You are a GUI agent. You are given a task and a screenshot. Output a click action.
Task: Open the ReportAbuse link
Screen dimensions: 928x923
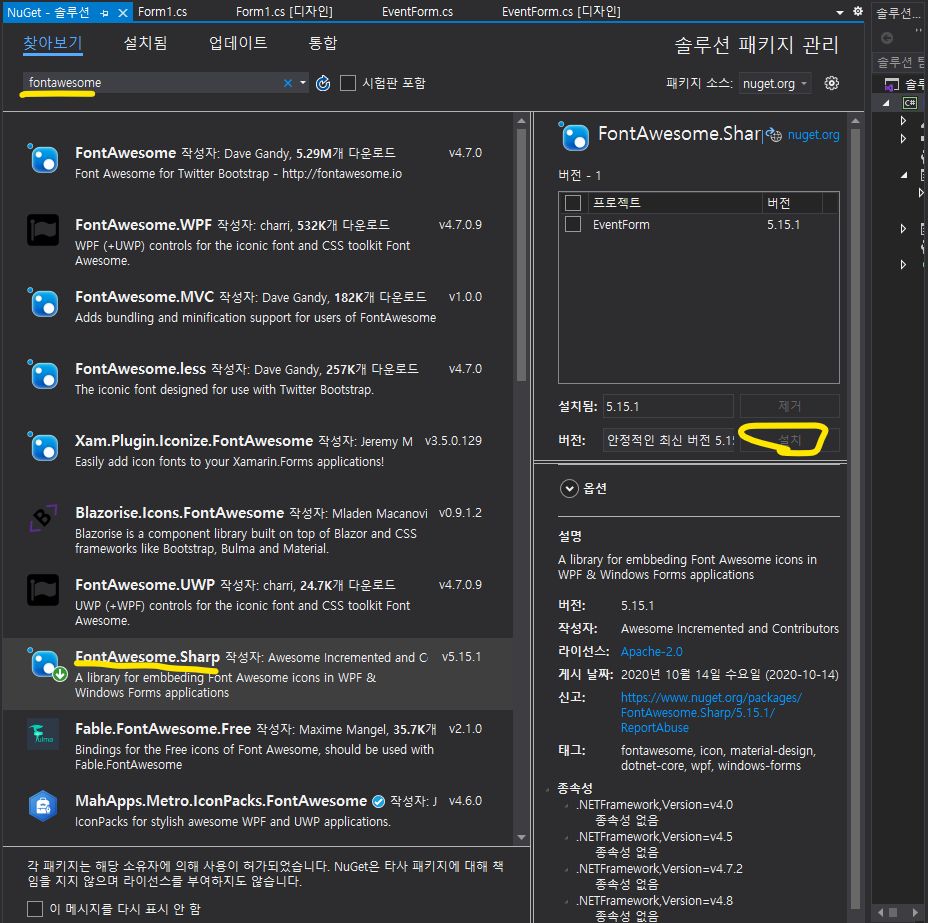[711, 713]
